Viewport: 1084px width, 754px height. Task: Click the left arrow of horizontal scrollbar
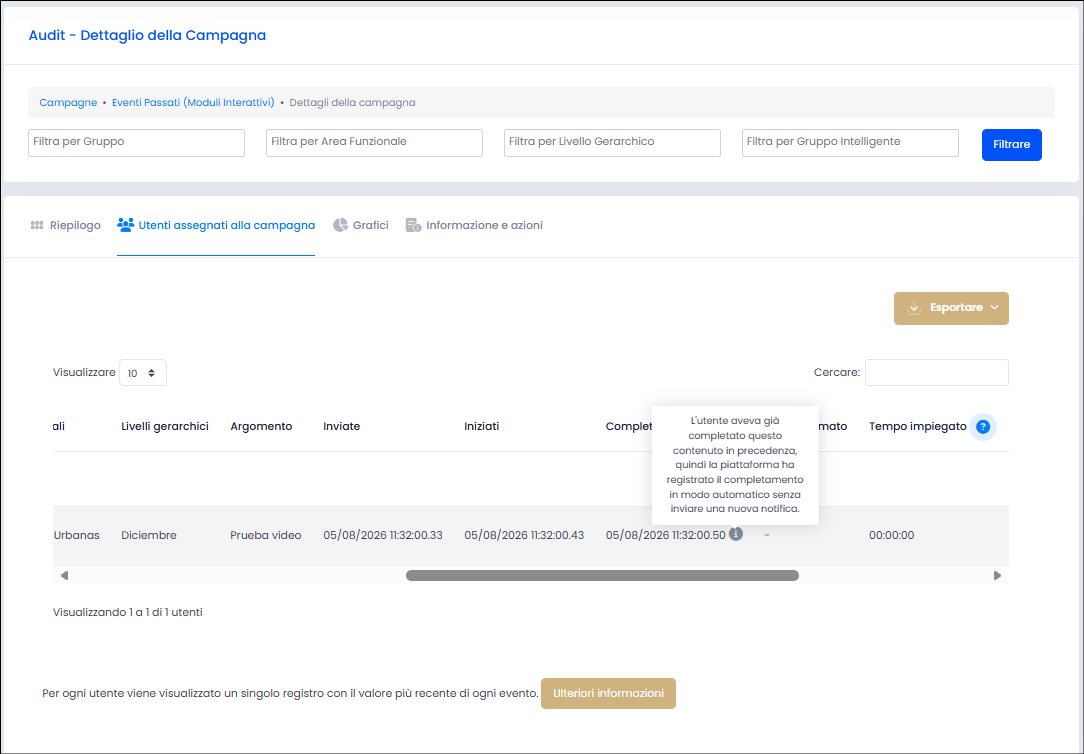[64, 575]
